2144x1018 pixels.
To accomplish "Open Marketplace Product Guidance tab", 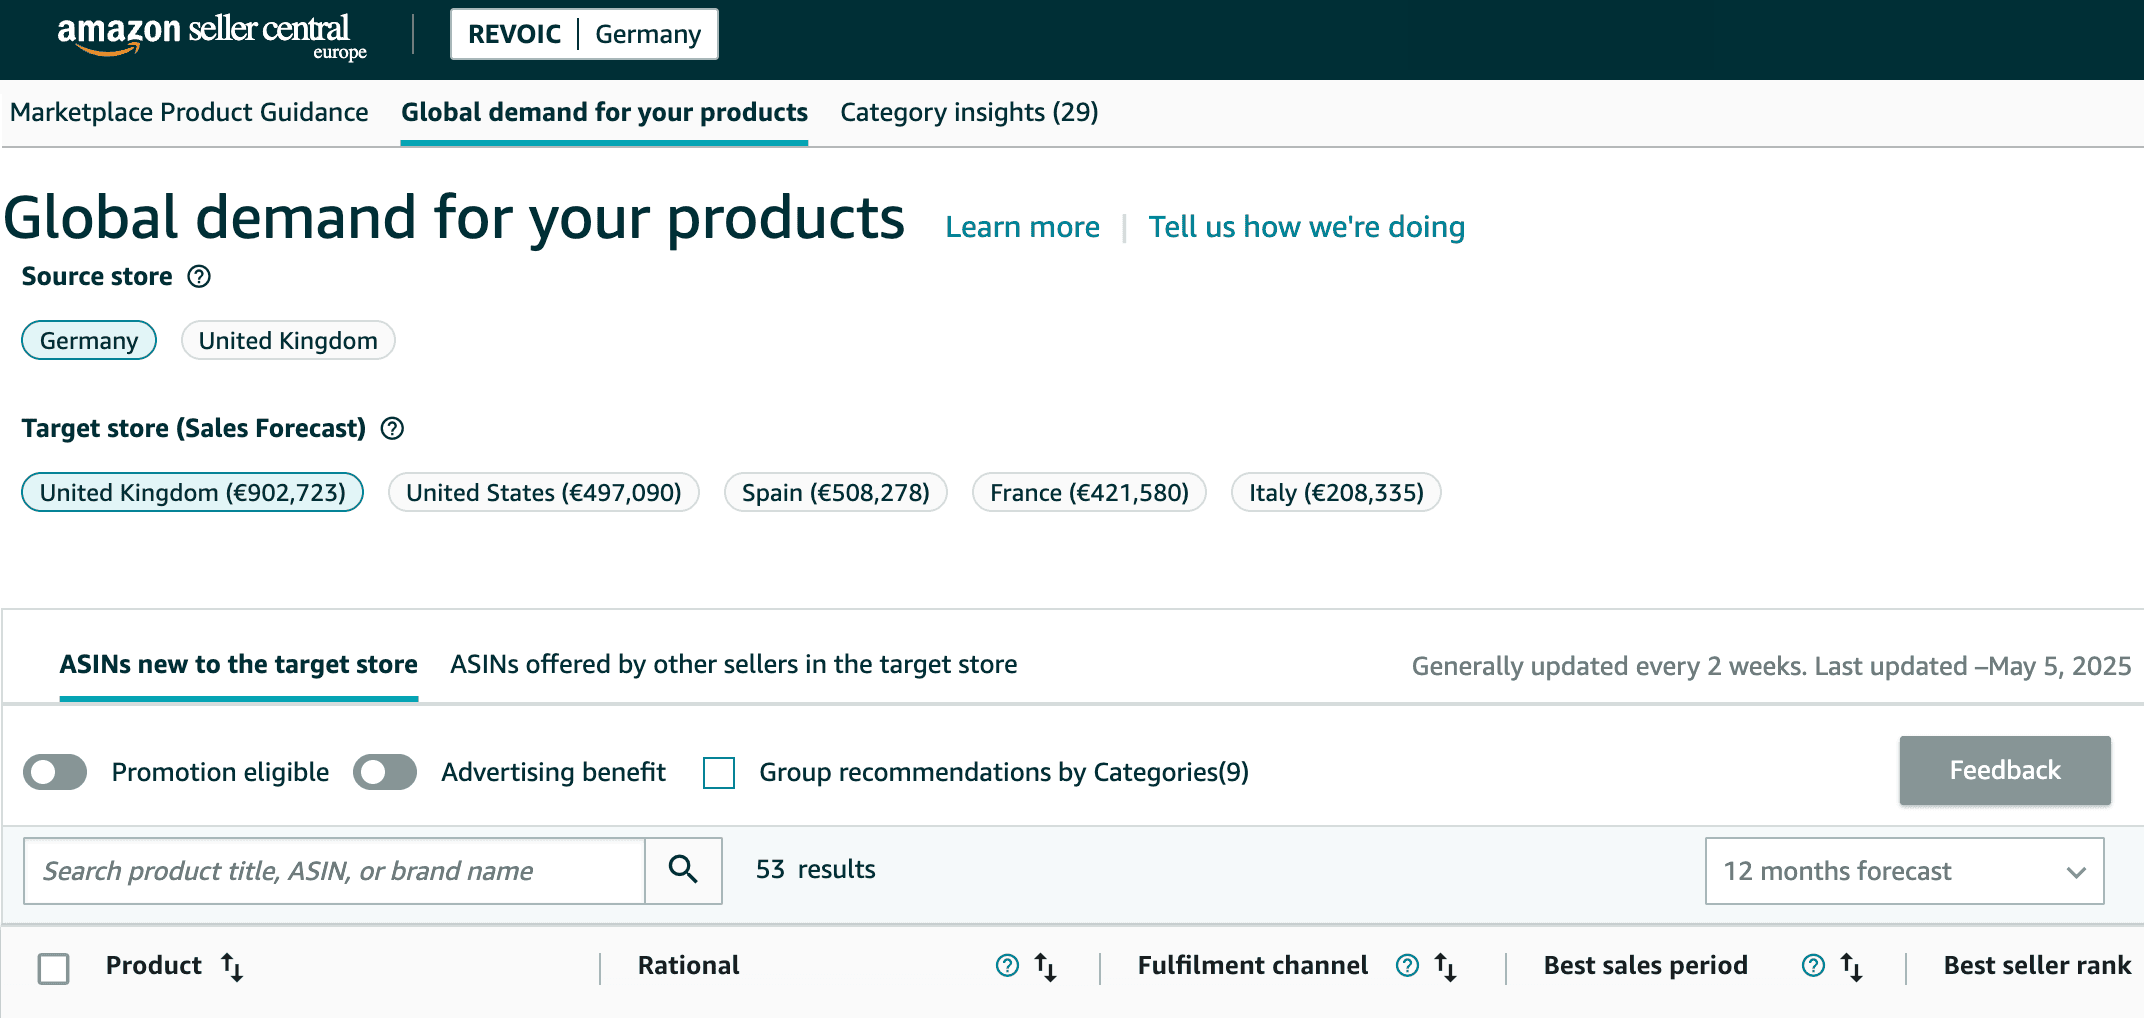I will pyautogui.click(x=189, y=112).
